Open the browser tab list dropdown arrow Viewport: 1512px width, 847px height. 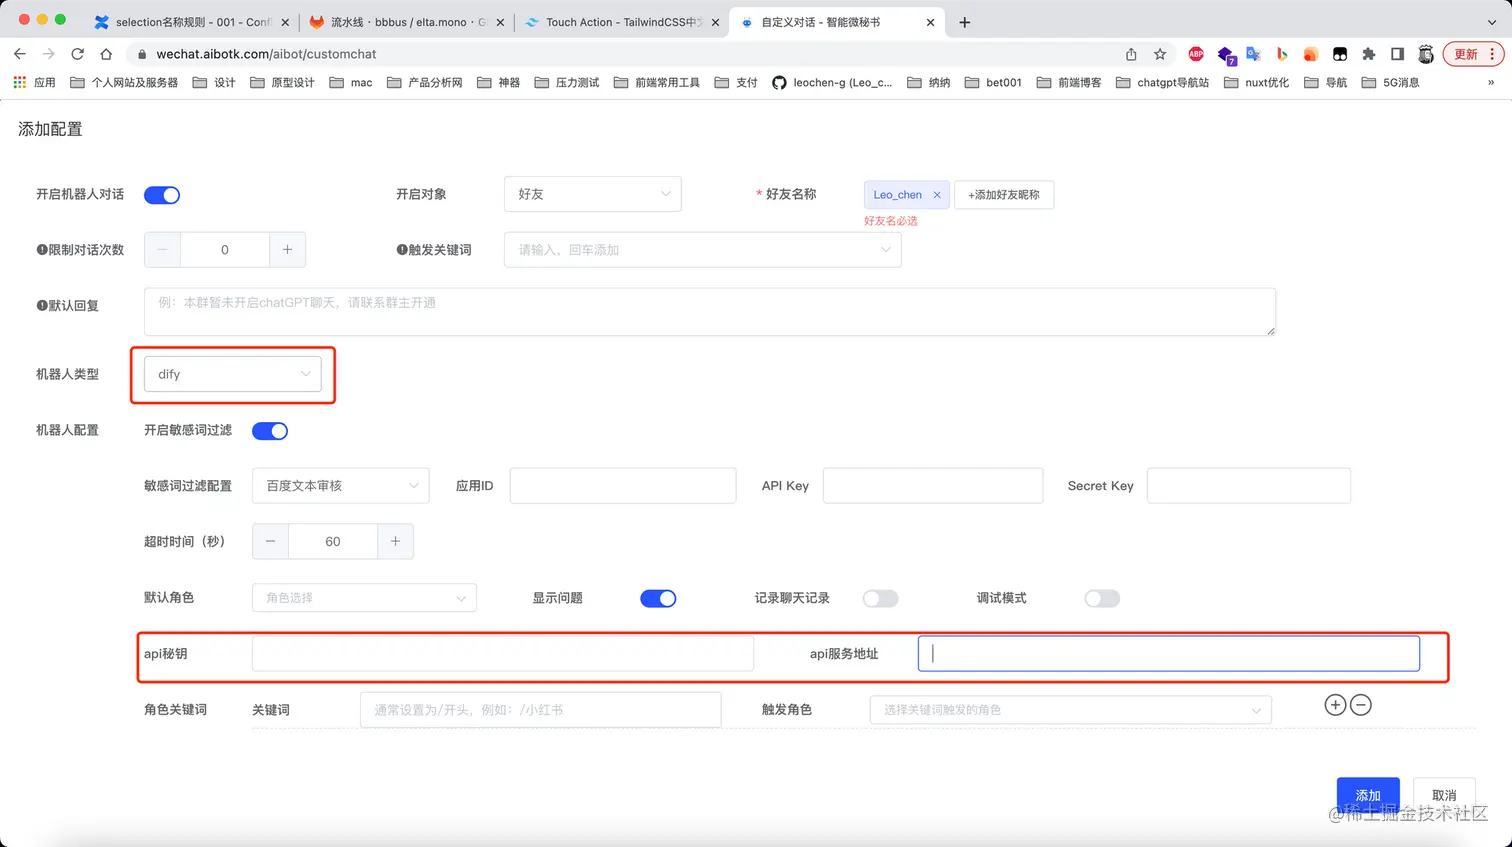[x=1492, y=22]
